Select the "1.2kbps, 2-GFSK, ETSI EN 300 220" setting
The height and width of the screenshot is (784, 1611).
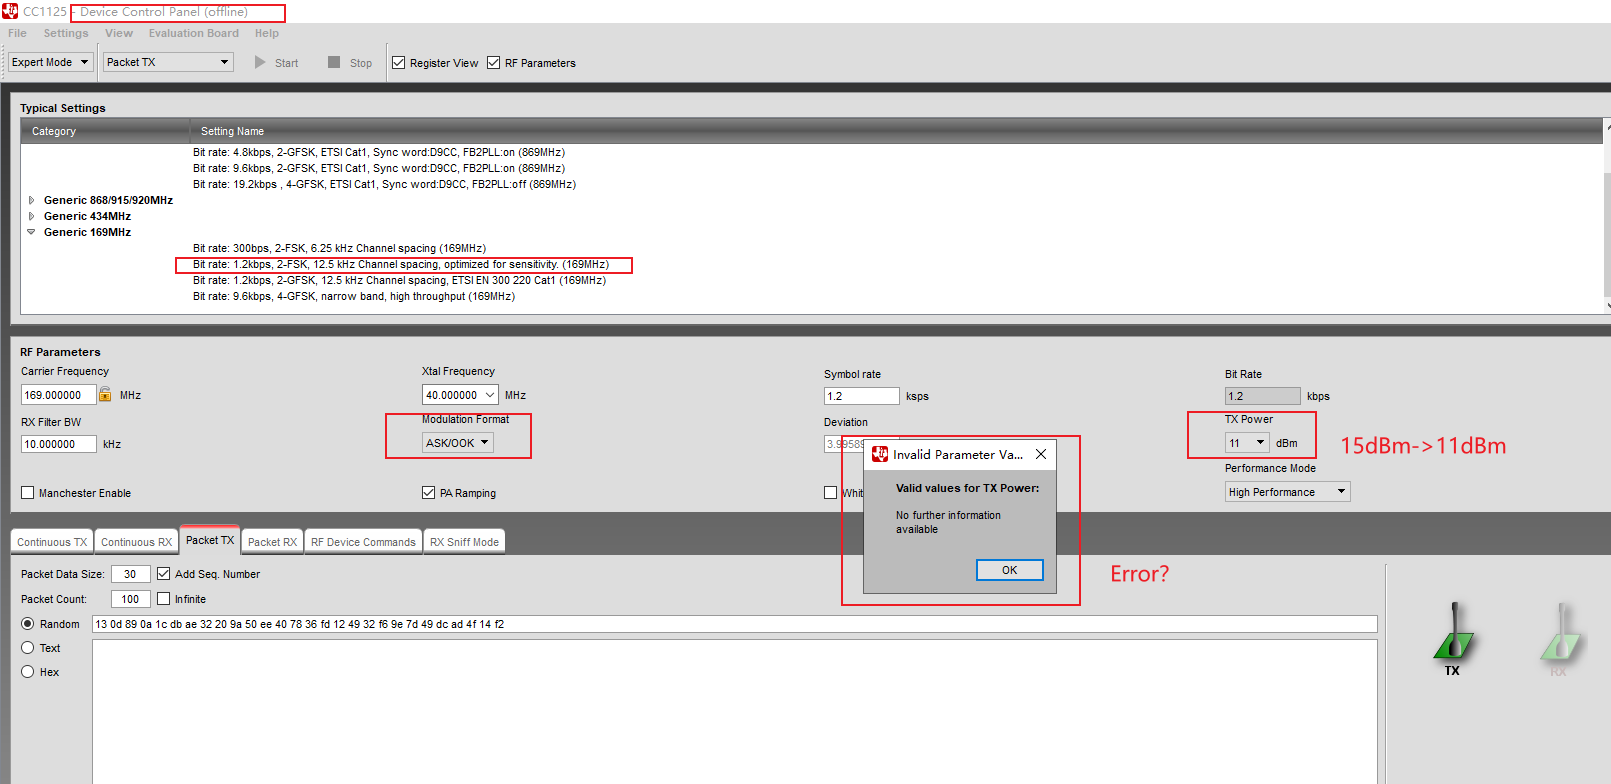(x=399, y=280)
